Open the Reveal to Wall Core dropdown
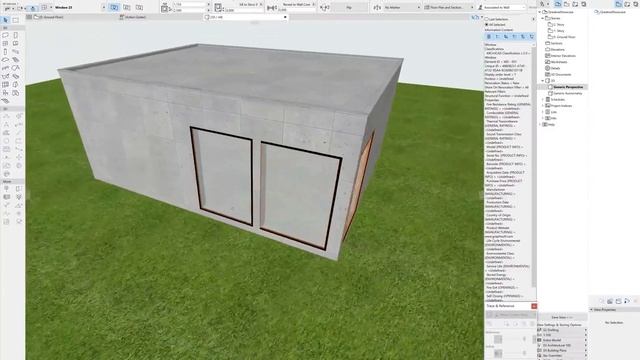The height and width of the screenshot is (360, 640). coord(298,4)
